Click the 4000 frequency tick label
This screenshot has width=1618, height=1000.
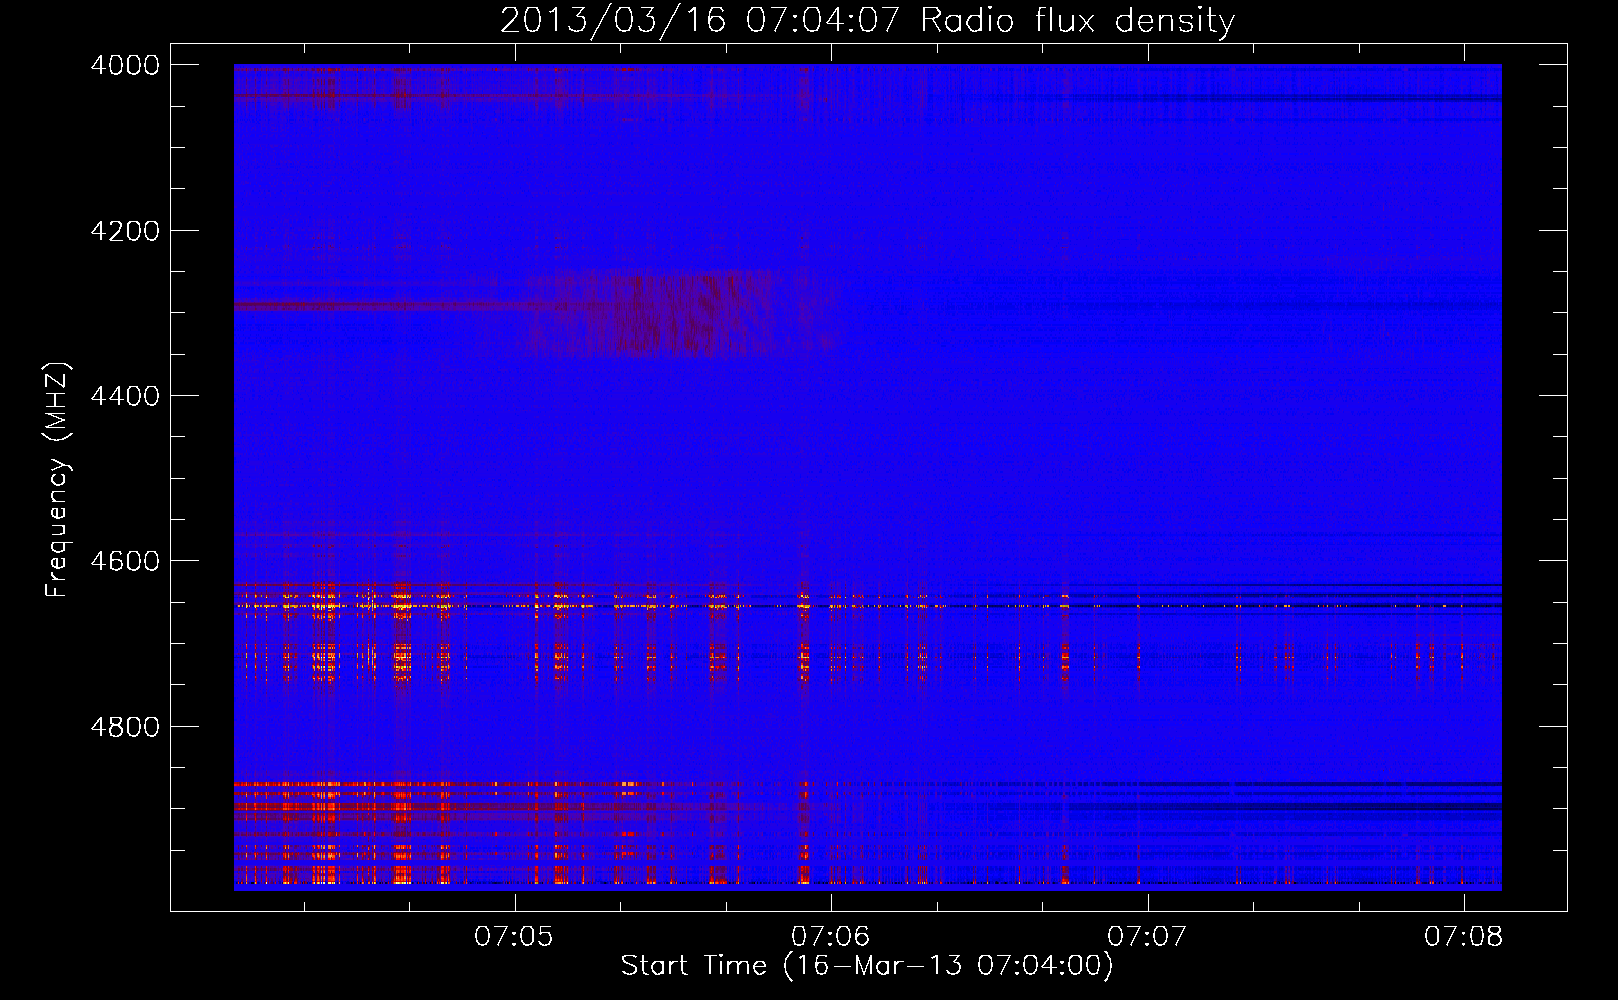tap(125, 65)
